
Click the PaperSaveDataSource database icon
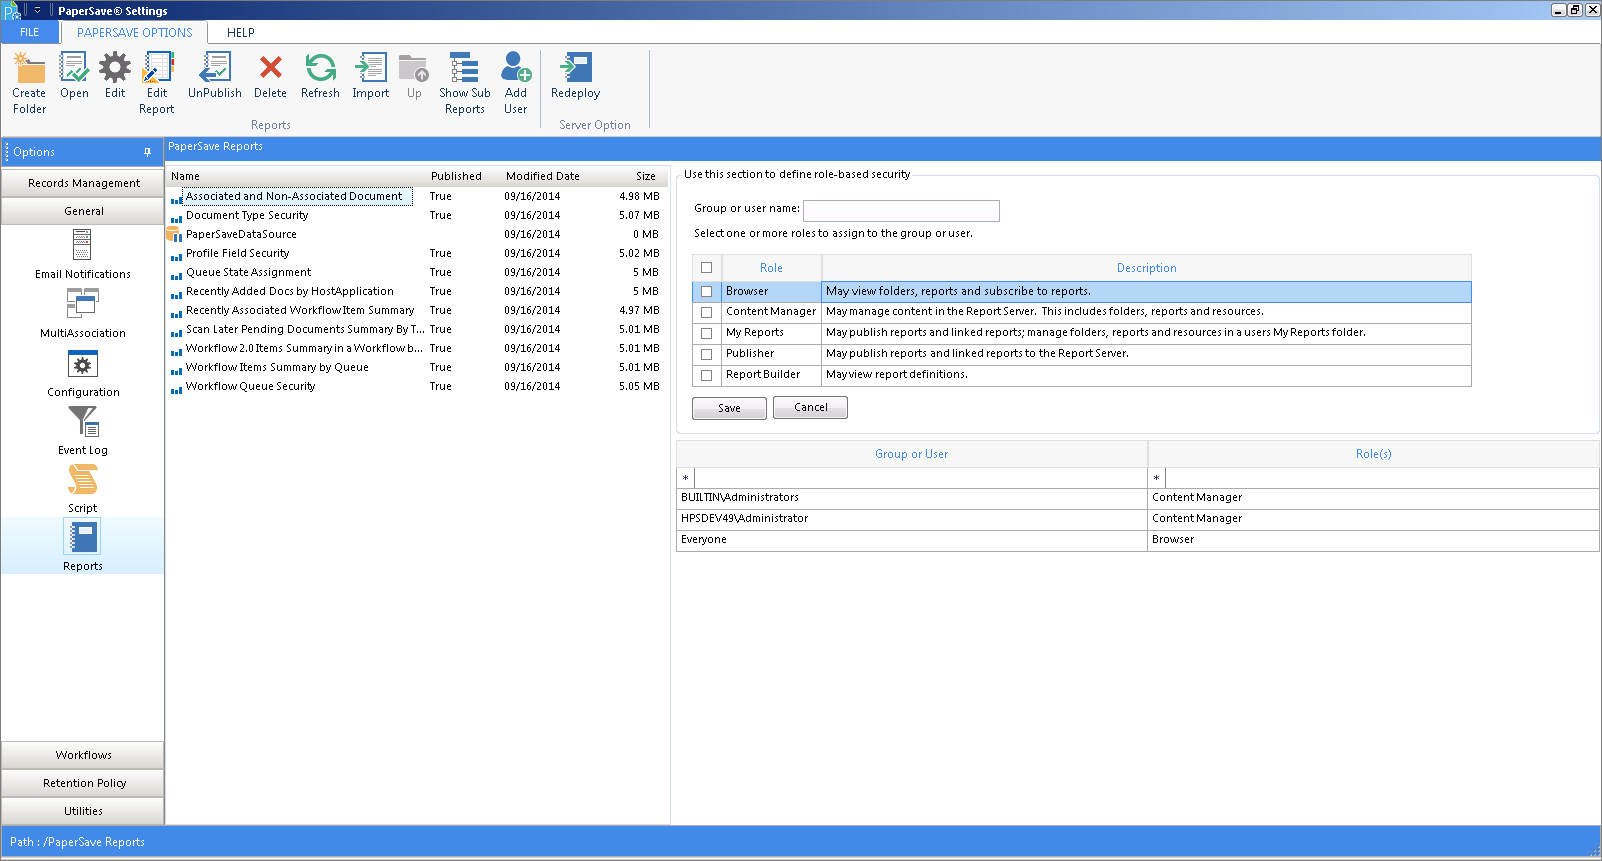(174, 234)
